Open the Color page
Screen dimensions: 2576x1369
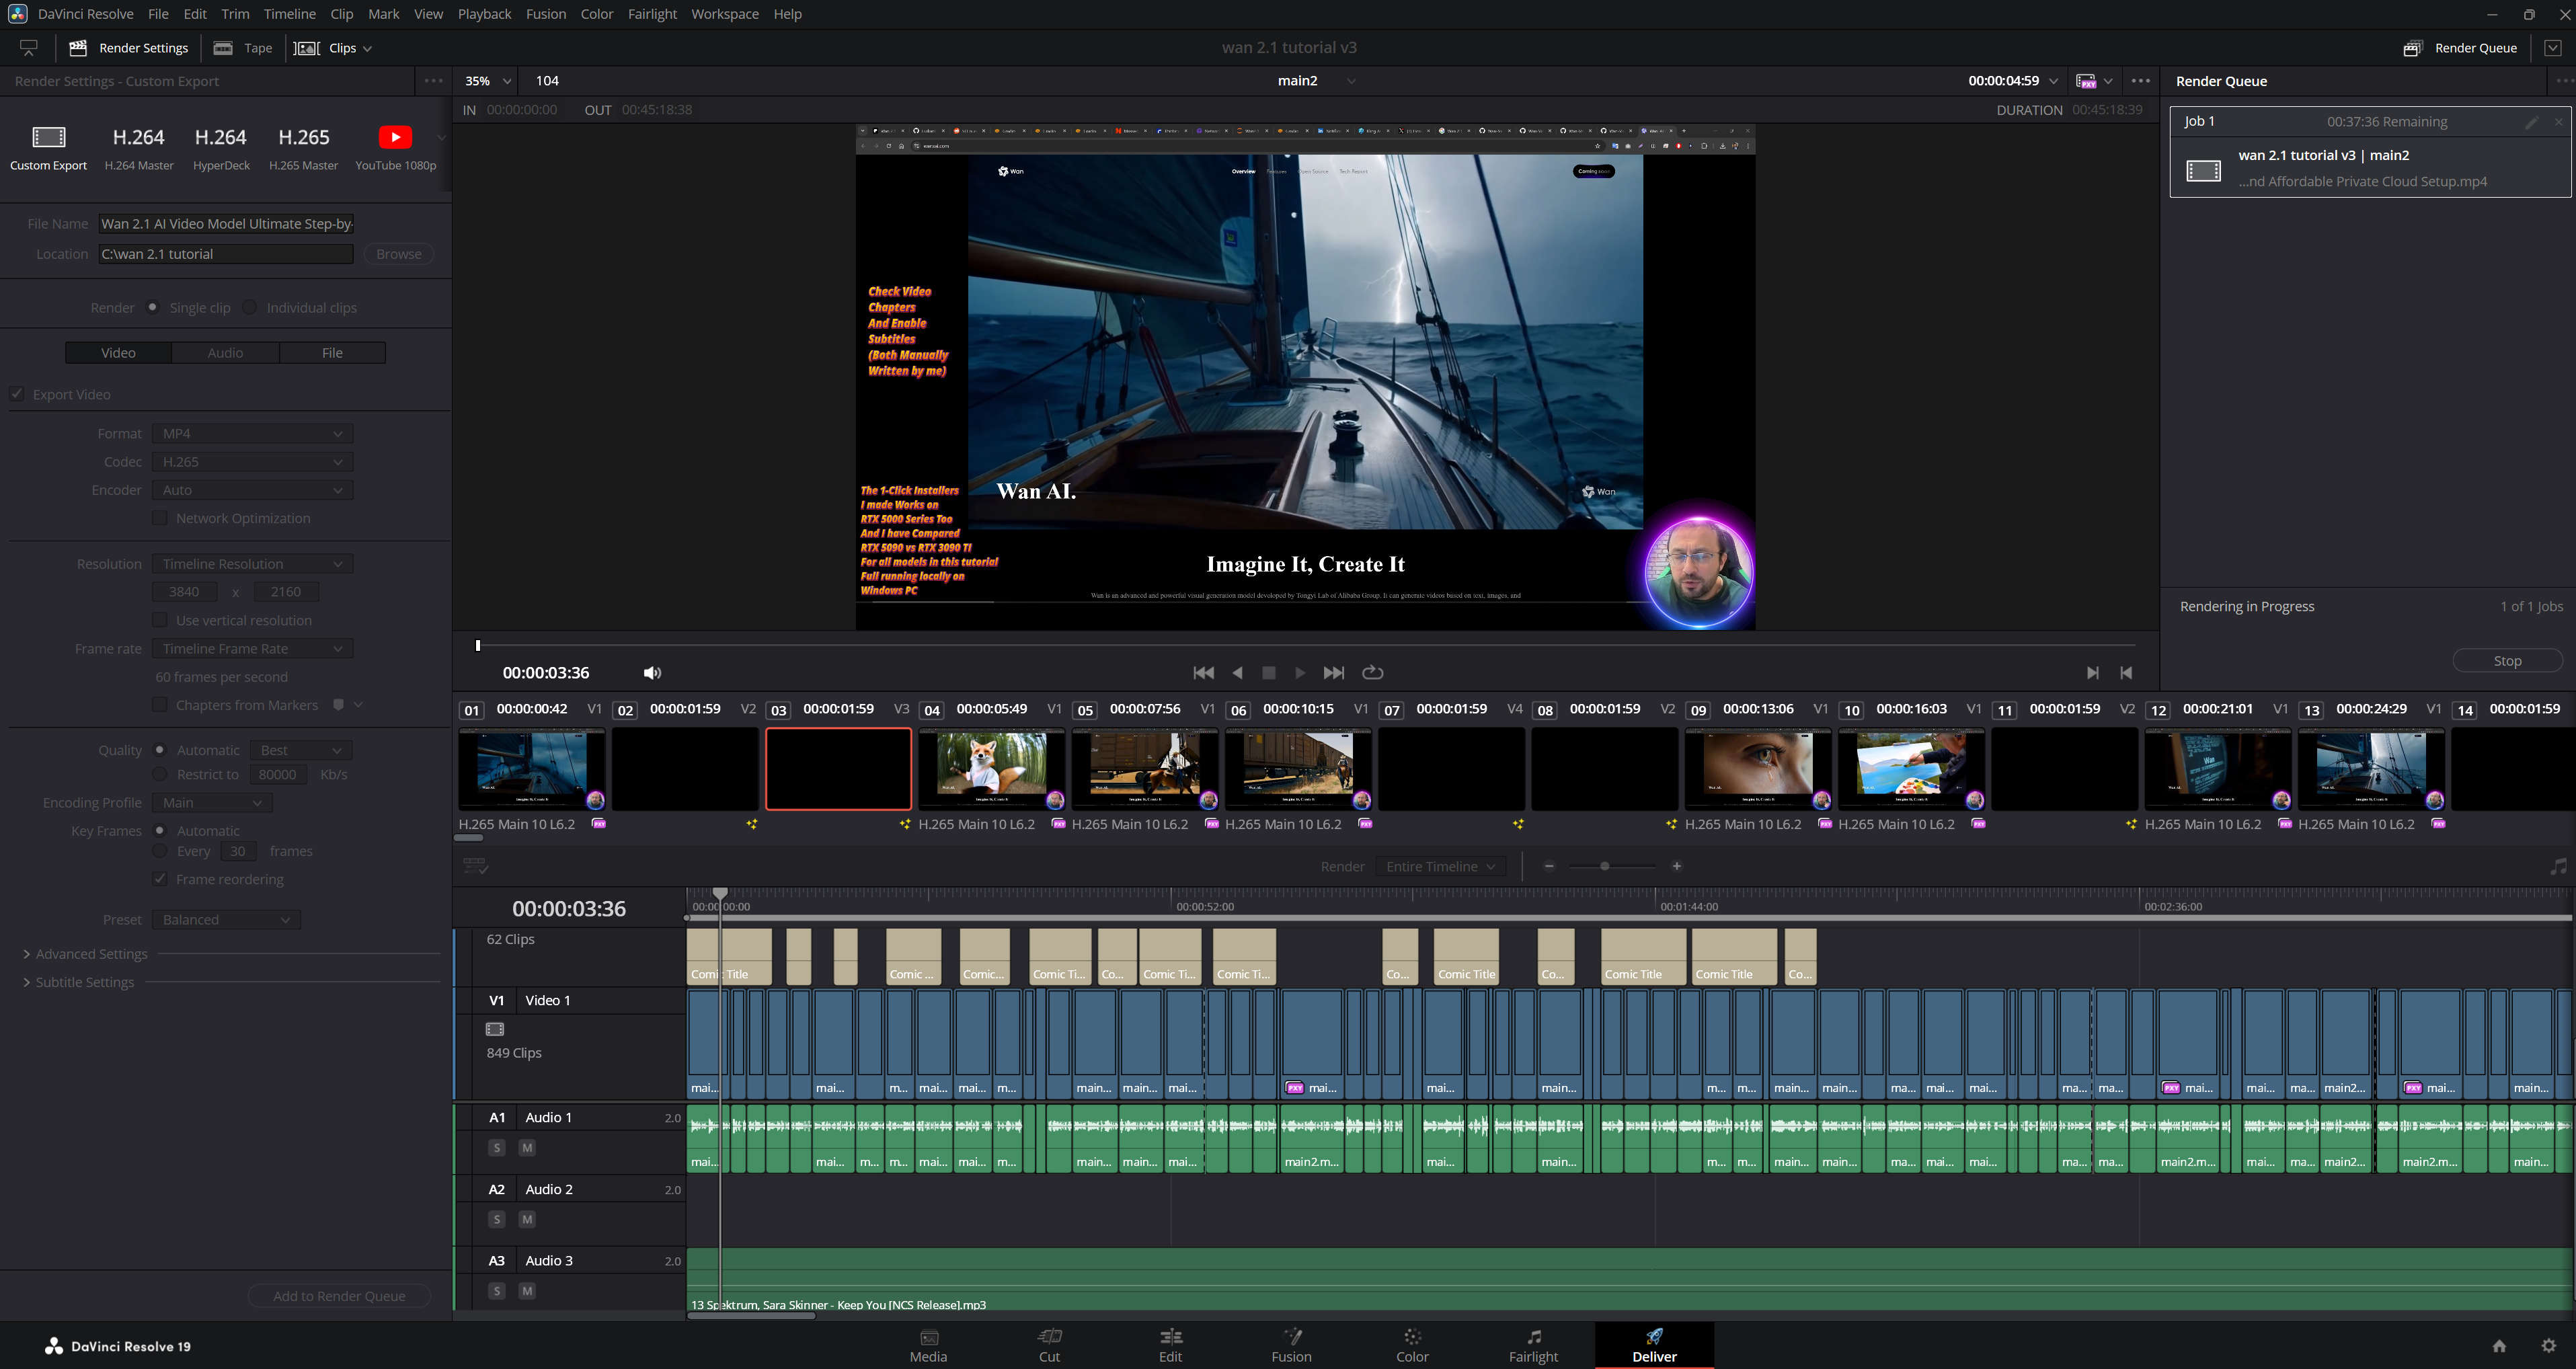coord(1411,1345)
